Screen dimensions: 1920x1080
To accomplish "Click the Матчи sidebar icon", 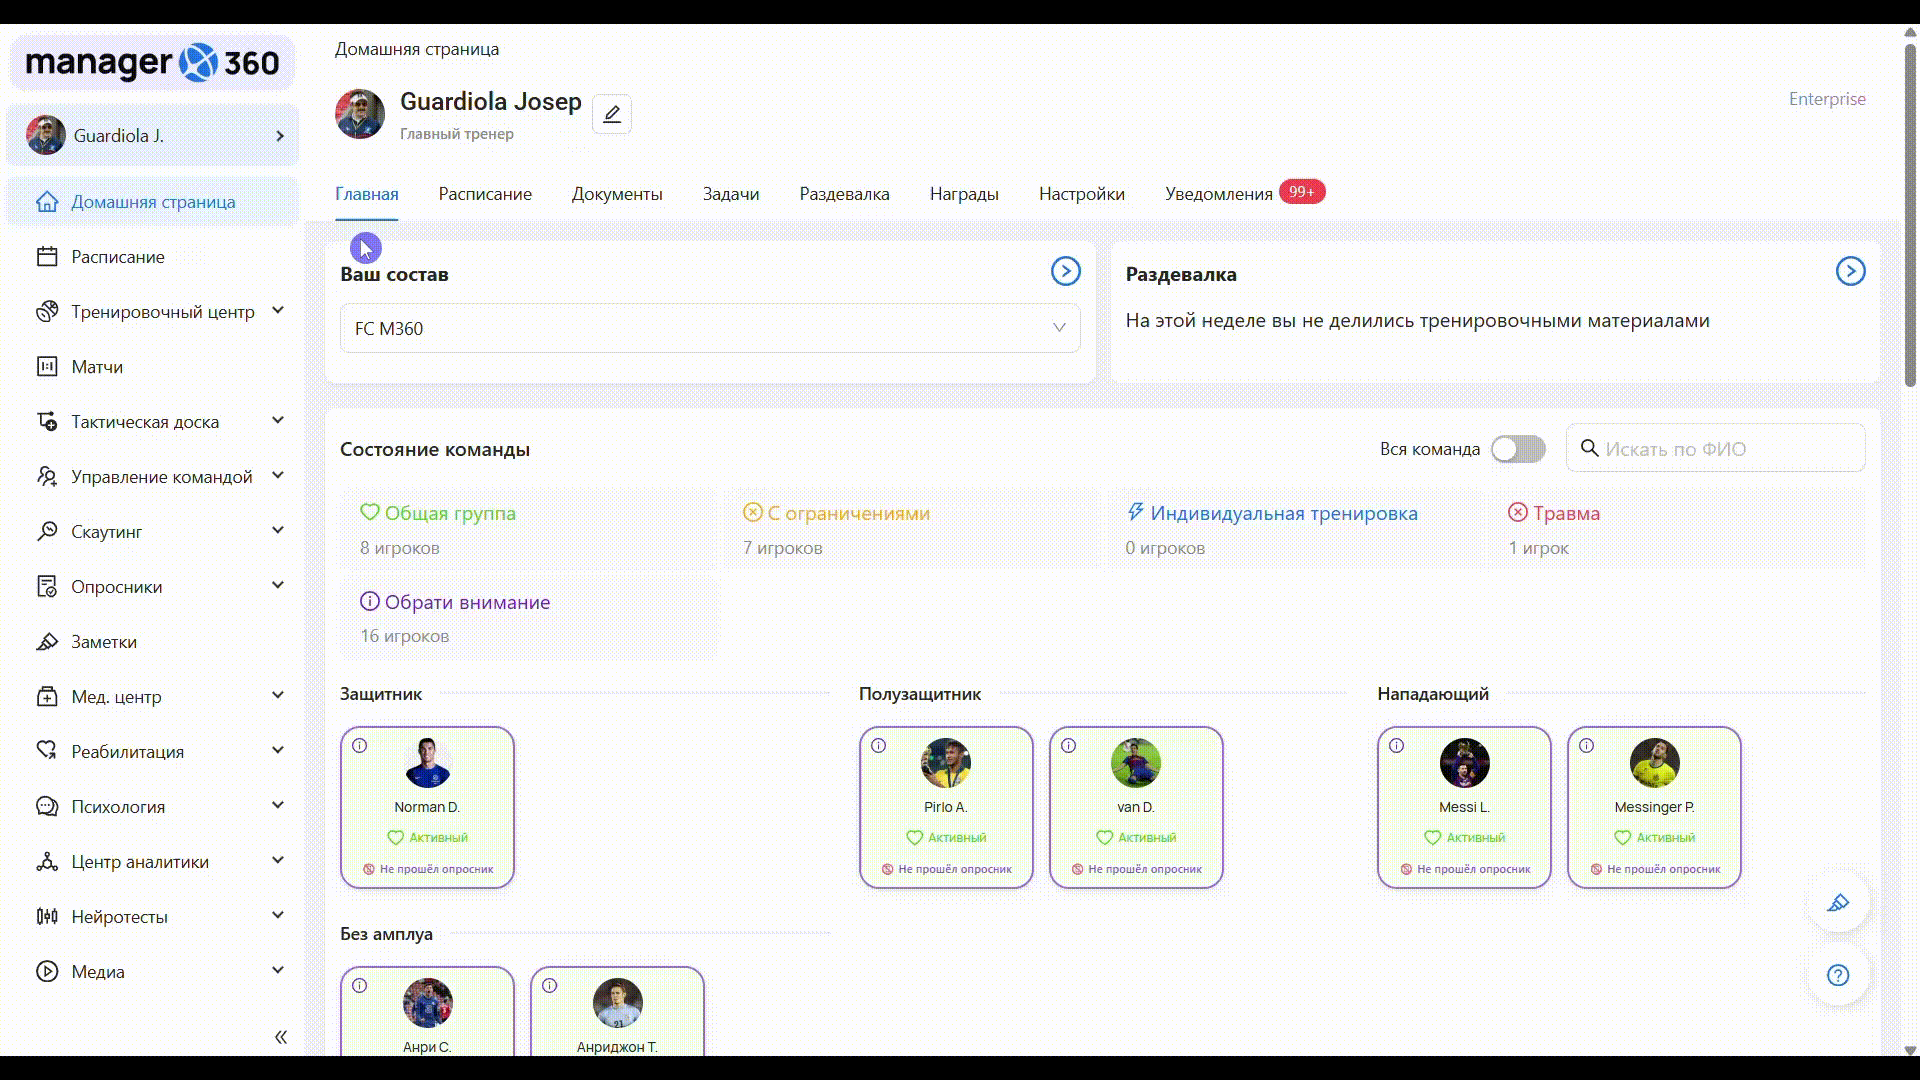I will click(x=47, y=367).
